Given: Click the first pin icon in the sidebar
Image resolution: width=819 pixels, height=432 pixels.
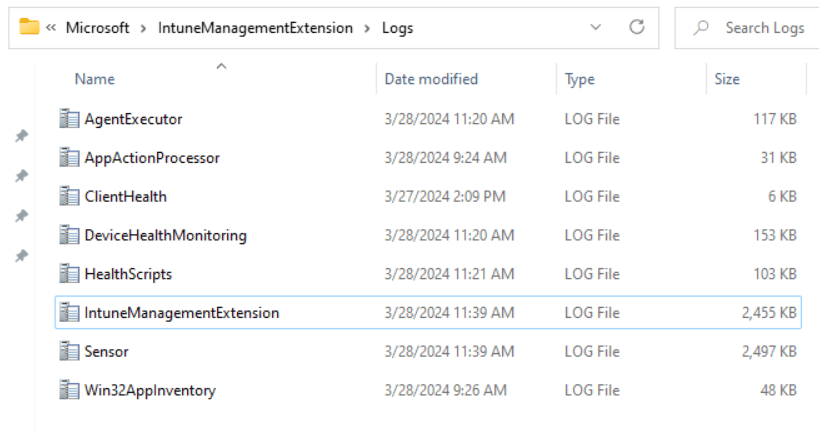Looking at the screenshot, I should point(21,136).
